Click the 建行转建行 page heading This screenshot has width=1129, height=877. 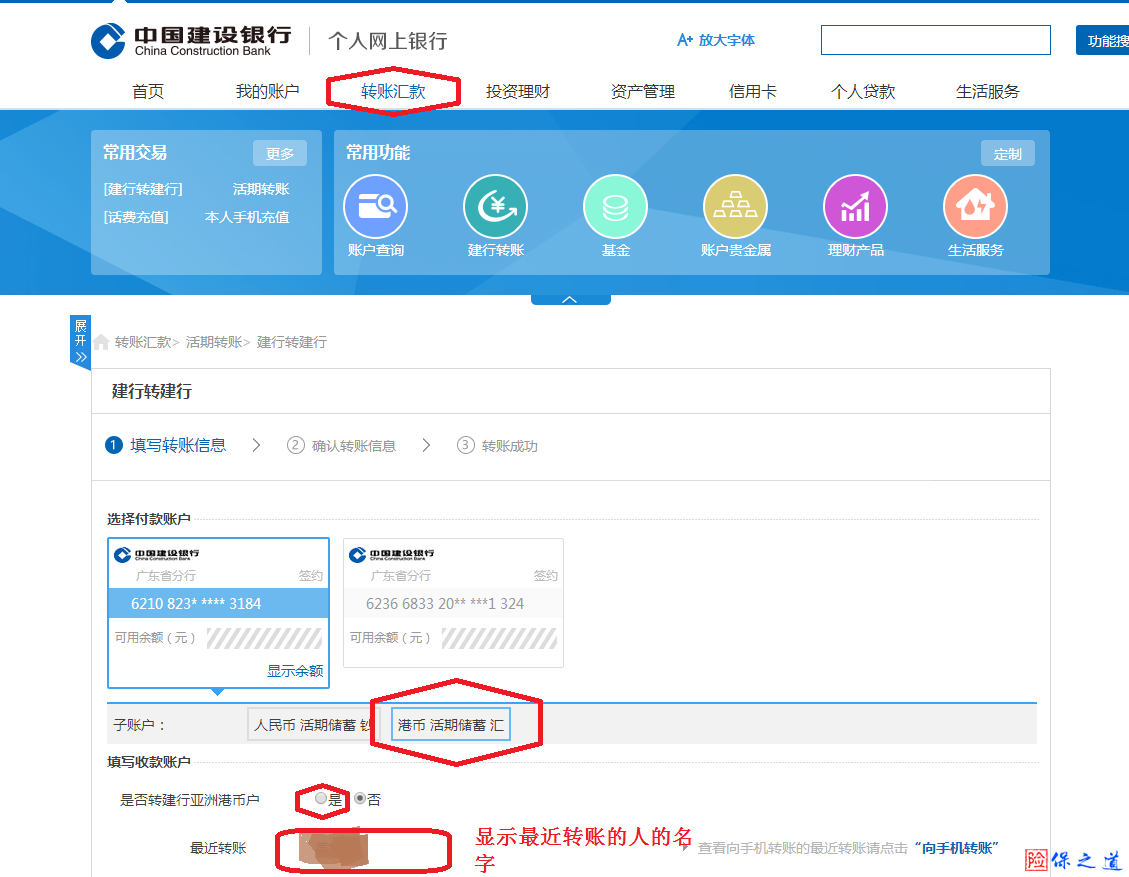(152, 391)
